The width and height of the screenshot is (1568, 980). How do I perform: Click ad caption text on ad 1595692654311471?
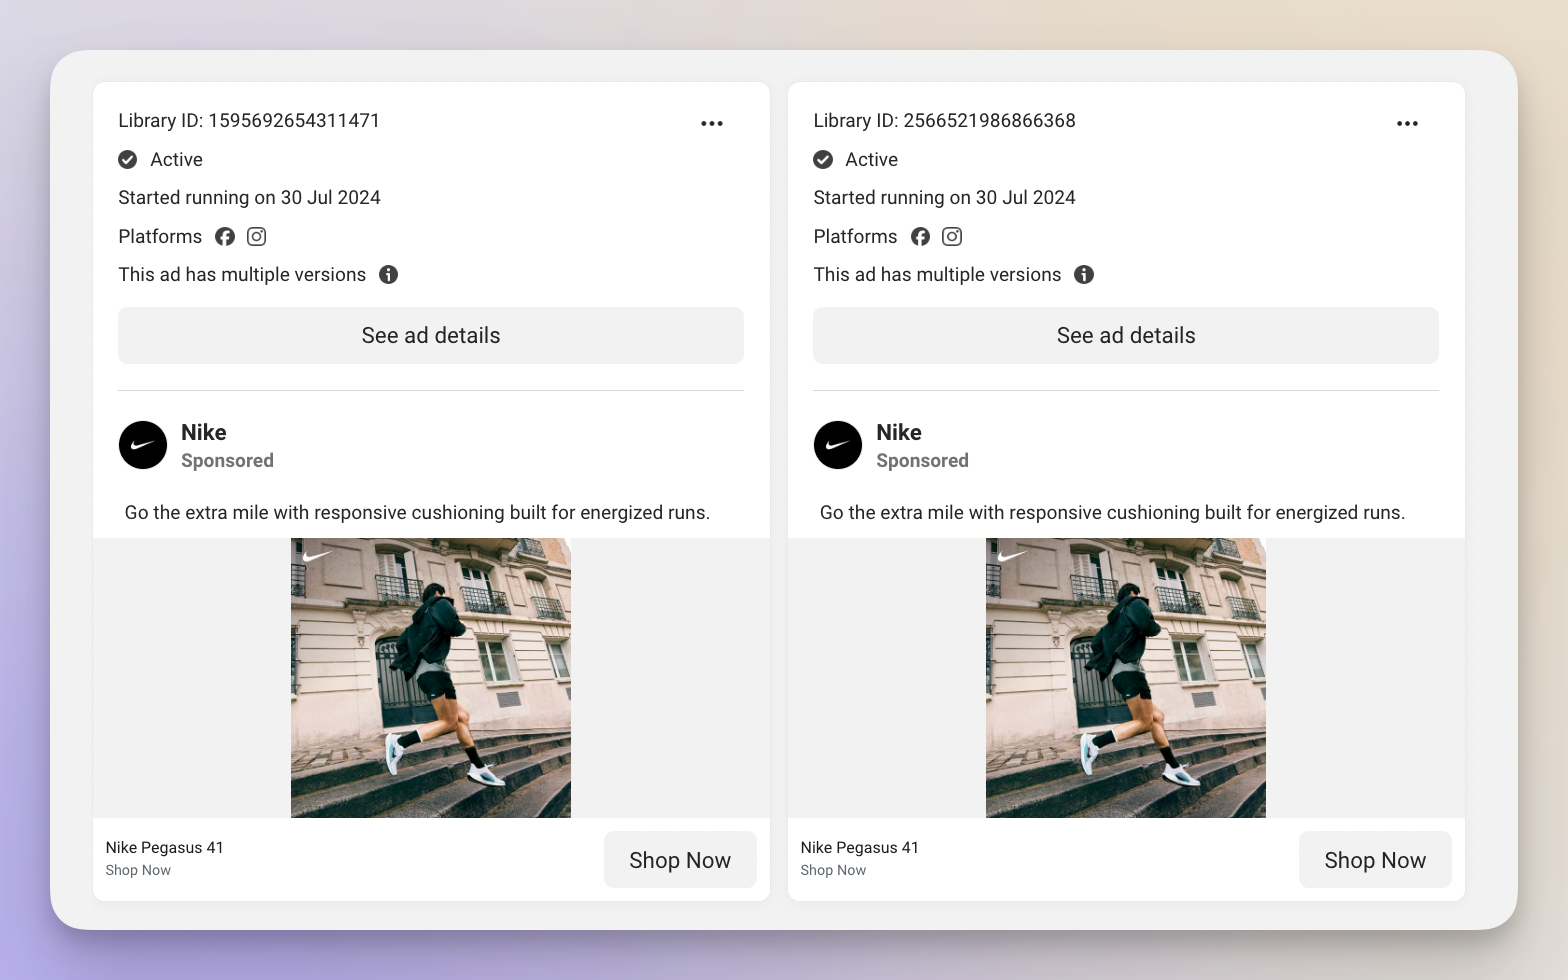coord(417,513)
